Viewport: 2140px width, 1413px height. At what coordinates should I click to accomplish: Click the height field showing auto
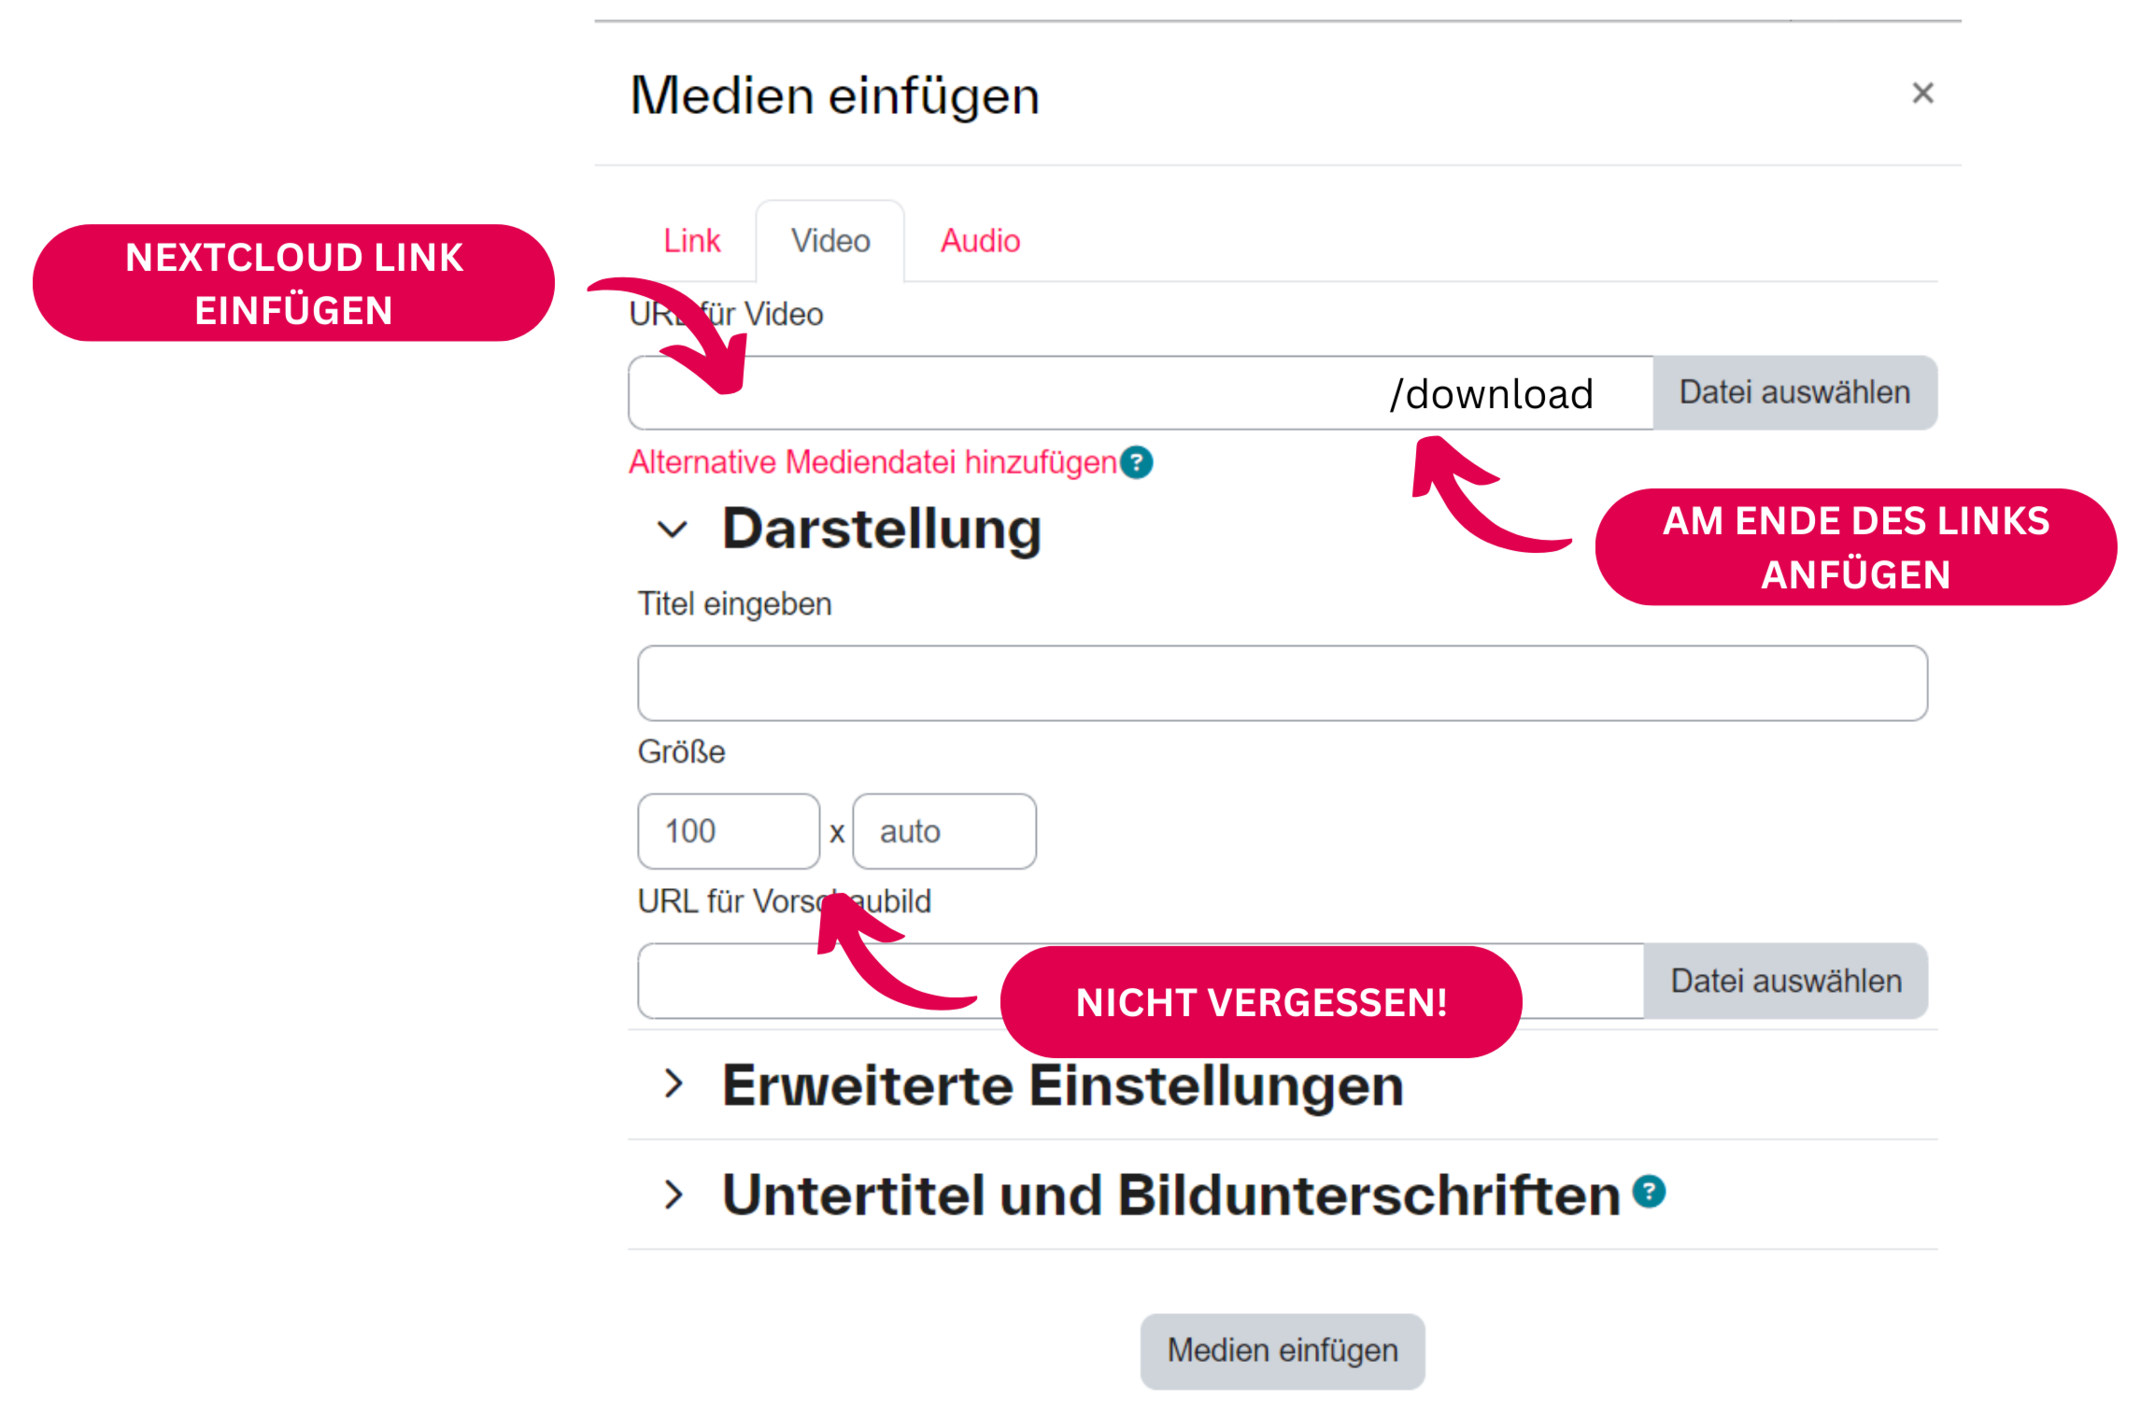click(943, 830)
